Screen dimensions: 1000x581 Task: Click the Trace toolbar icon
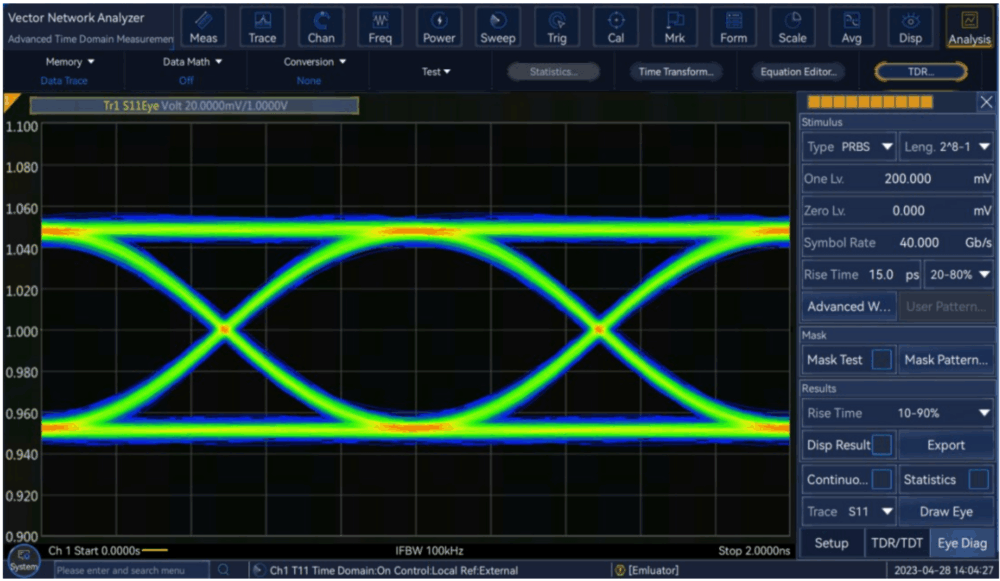tap(262, 27)
